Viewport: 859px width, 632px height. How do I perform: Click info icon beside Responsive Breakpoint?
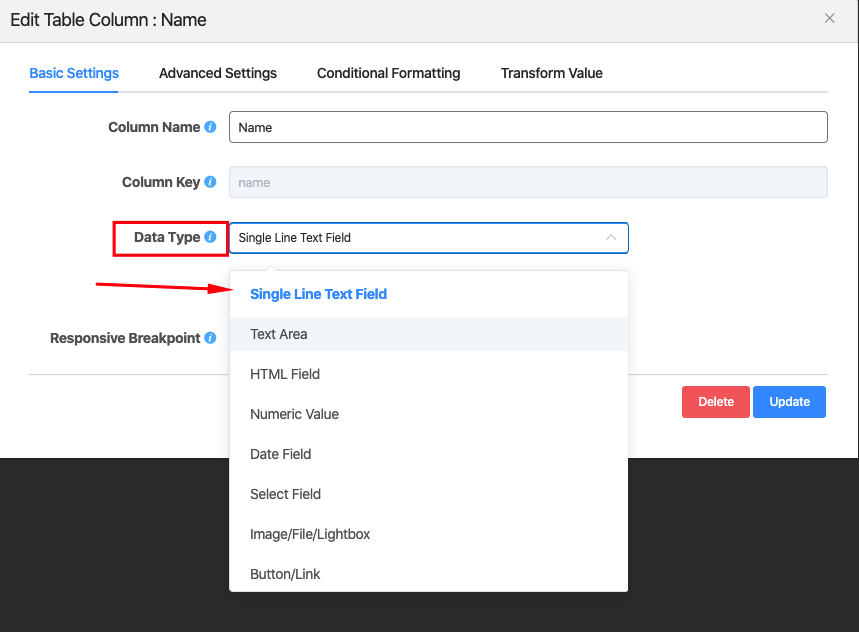210,338
